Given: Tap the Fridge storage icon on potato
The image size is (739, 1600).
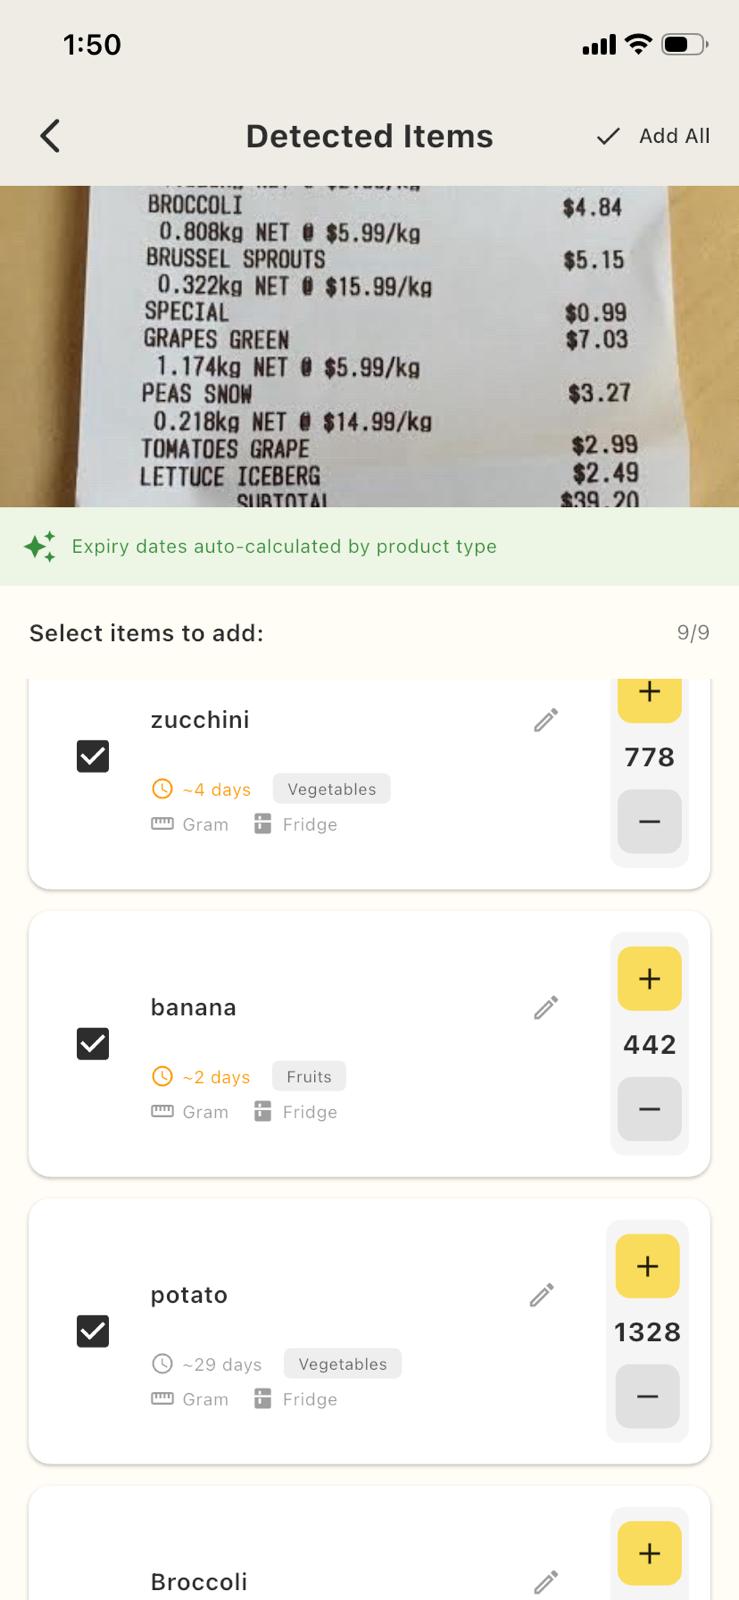Looking at the screenshot, I should coord(263,1399).
